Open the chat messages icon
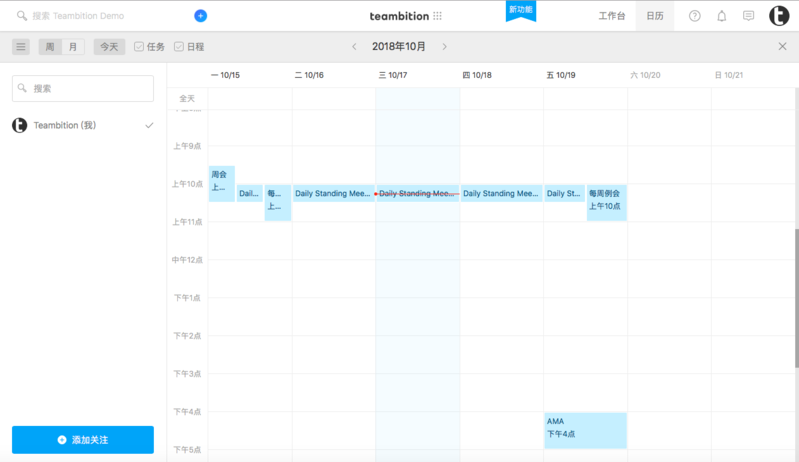Viewport: 799px width, 462px height. click(x=748, y=16)
